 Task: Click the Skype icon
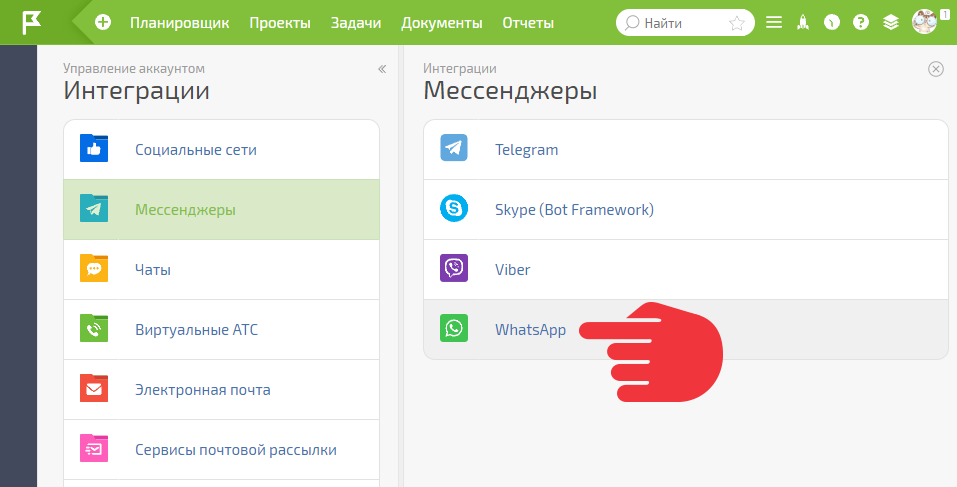click(x=454, y=208)
